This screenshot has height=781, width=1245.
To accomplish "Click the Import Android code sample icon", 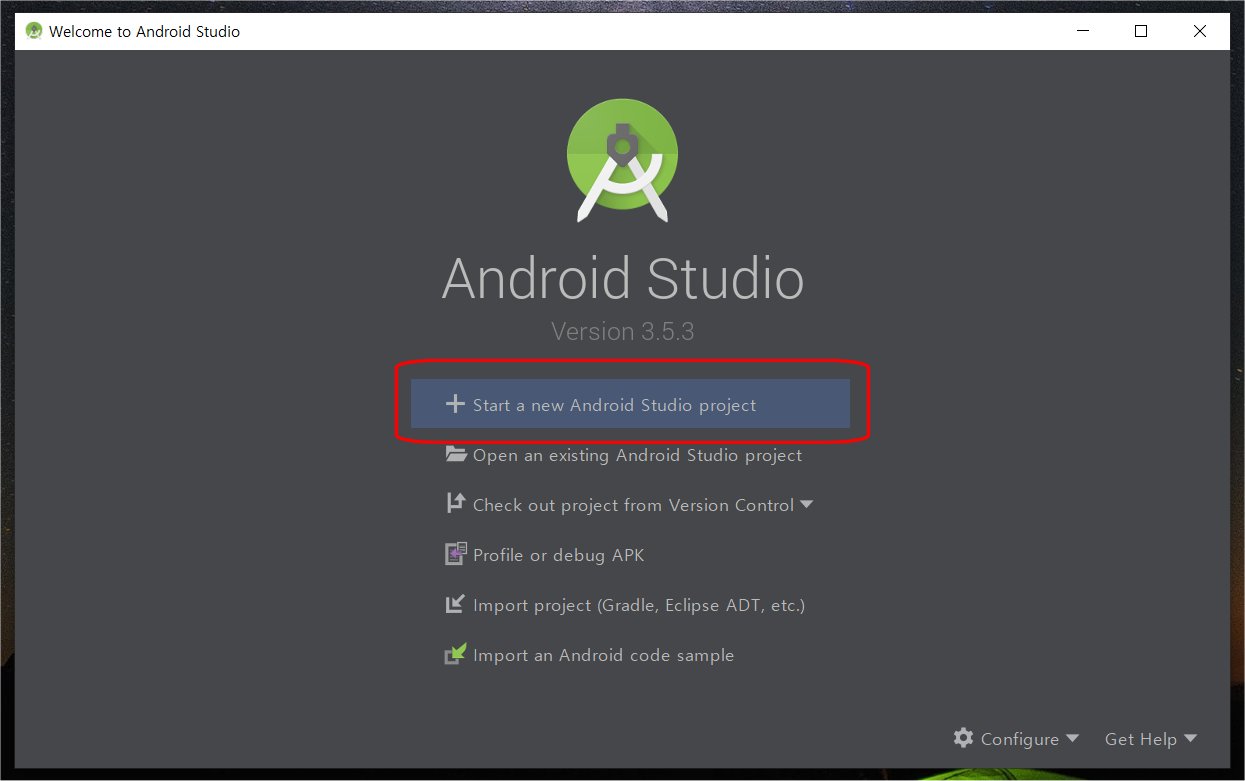I will click(456, 654).
